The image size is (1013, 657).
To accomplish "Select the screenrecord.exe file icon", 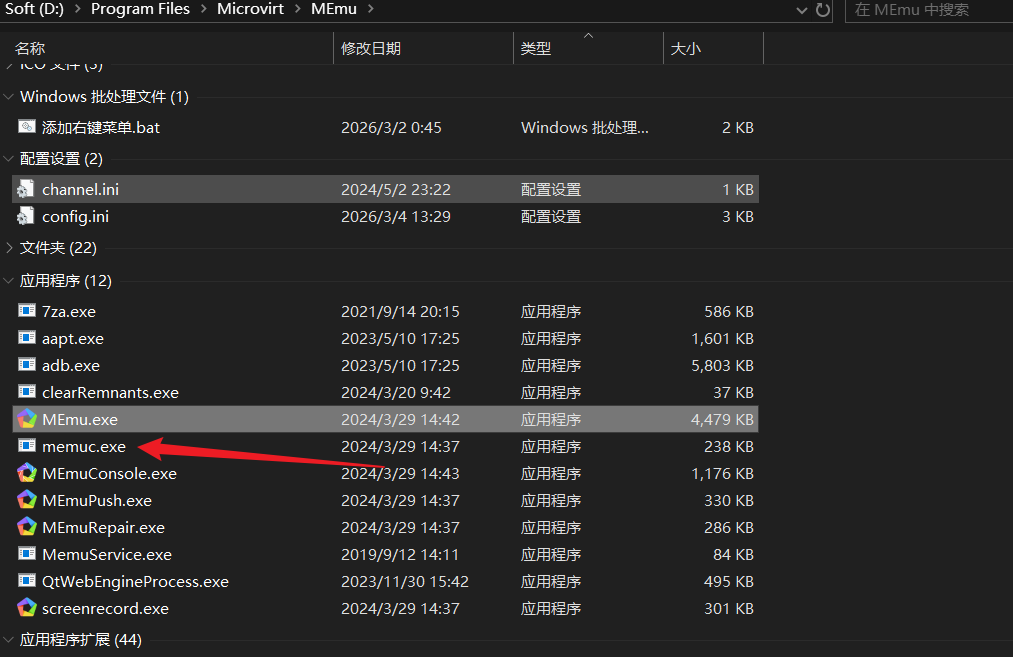I will pos(27,608).
